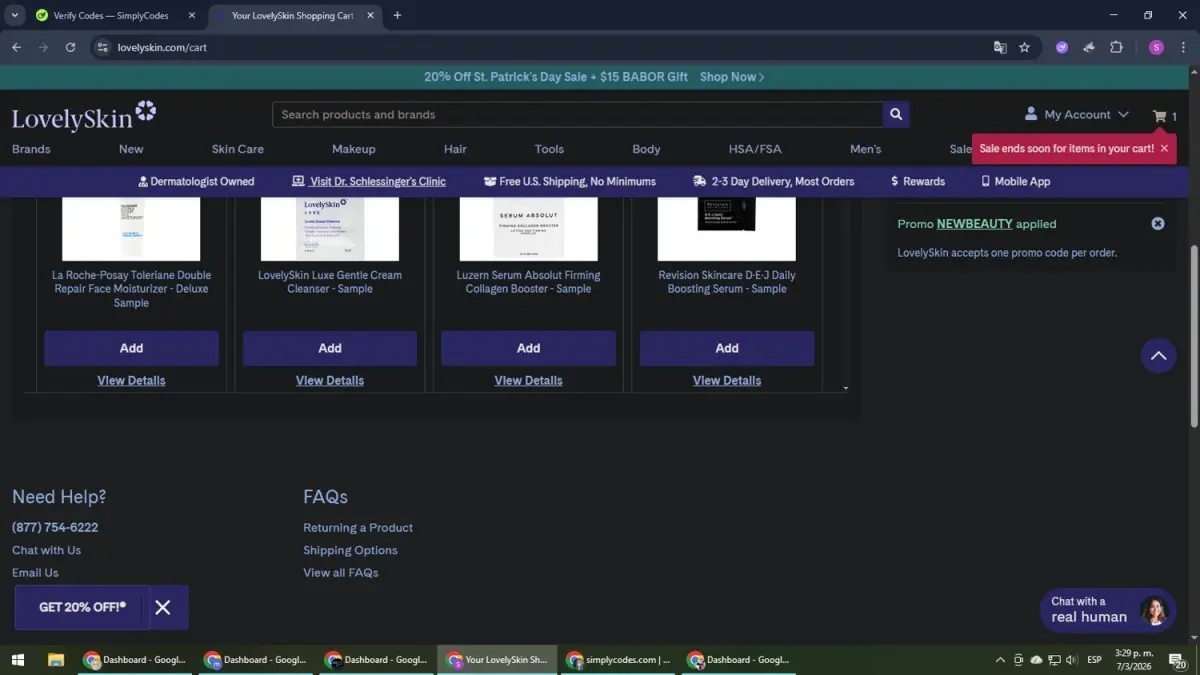Open the Brands menu
Image resolution: width=1200 pixels, height=675 pixels.
click(31, 149)
